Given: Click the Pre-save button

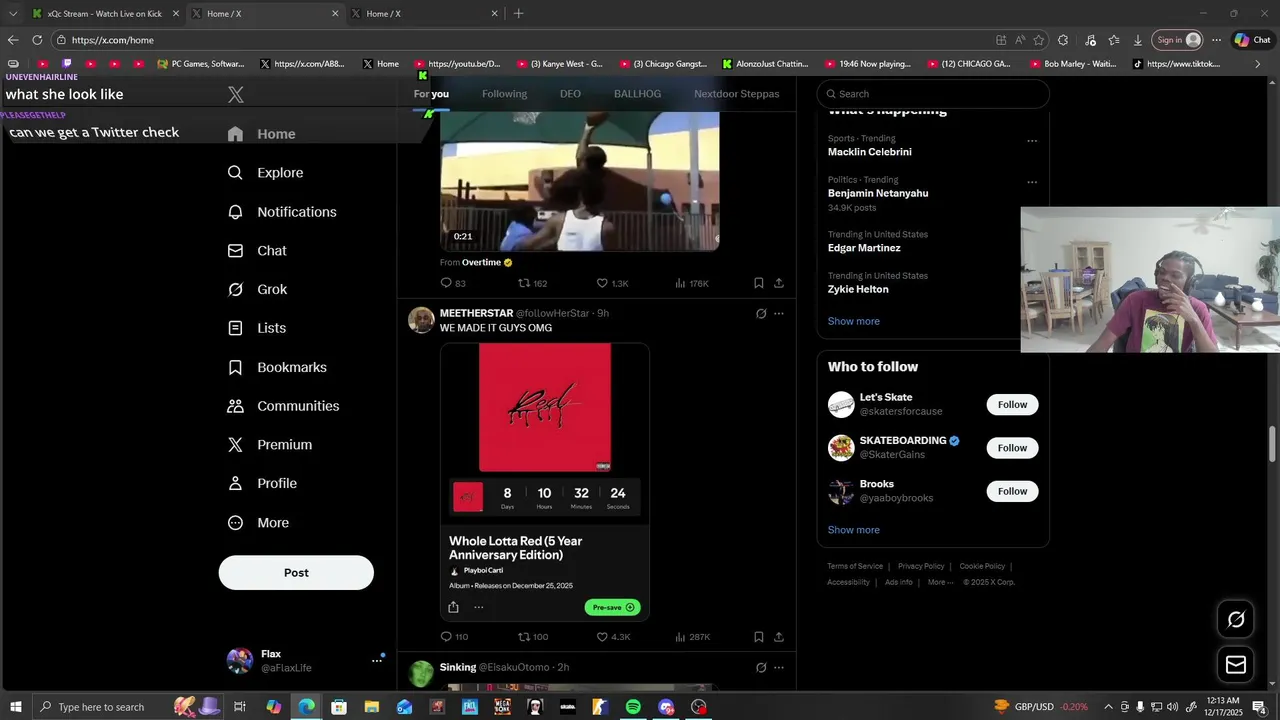Looking at the screenshot, I should click(x=612, y=607).
